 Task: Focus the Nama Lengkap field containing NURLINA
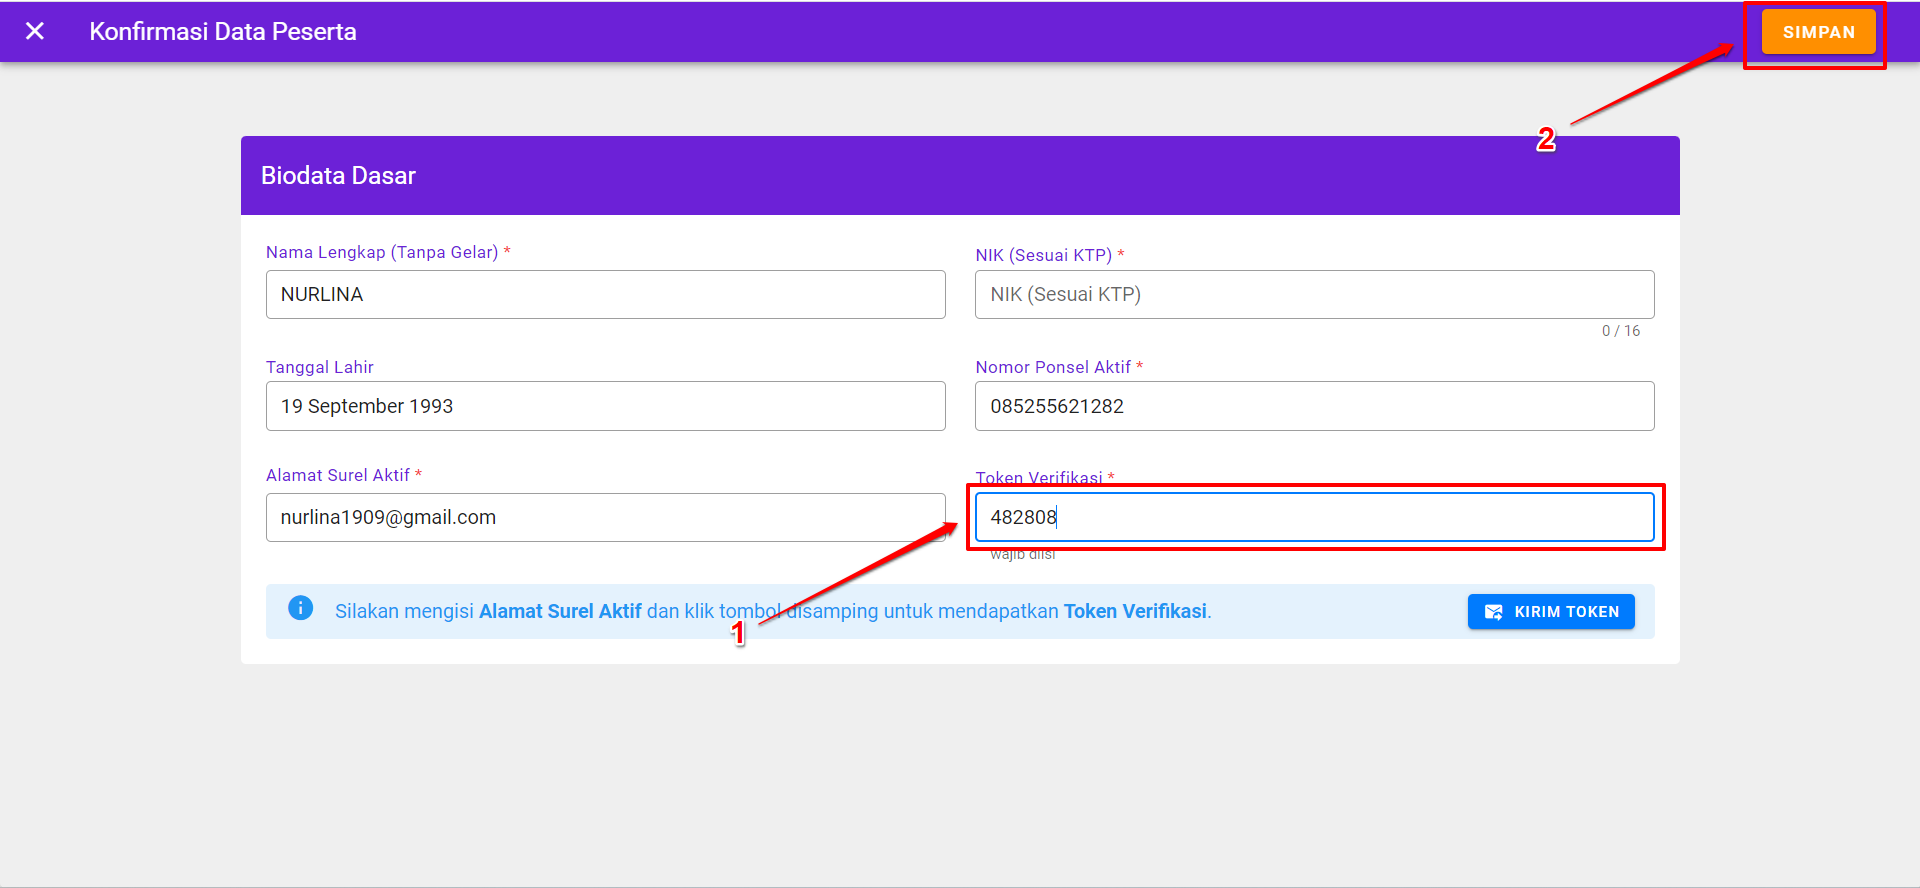pyautogui.click(x=605, y=295)
